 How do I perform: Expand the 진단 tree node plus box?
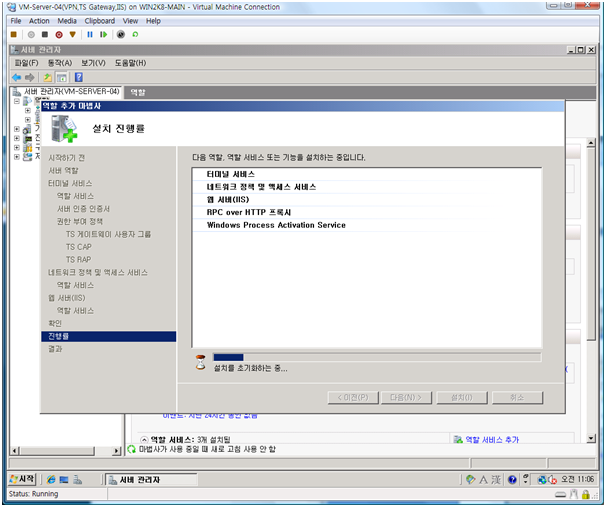[17, 138]
